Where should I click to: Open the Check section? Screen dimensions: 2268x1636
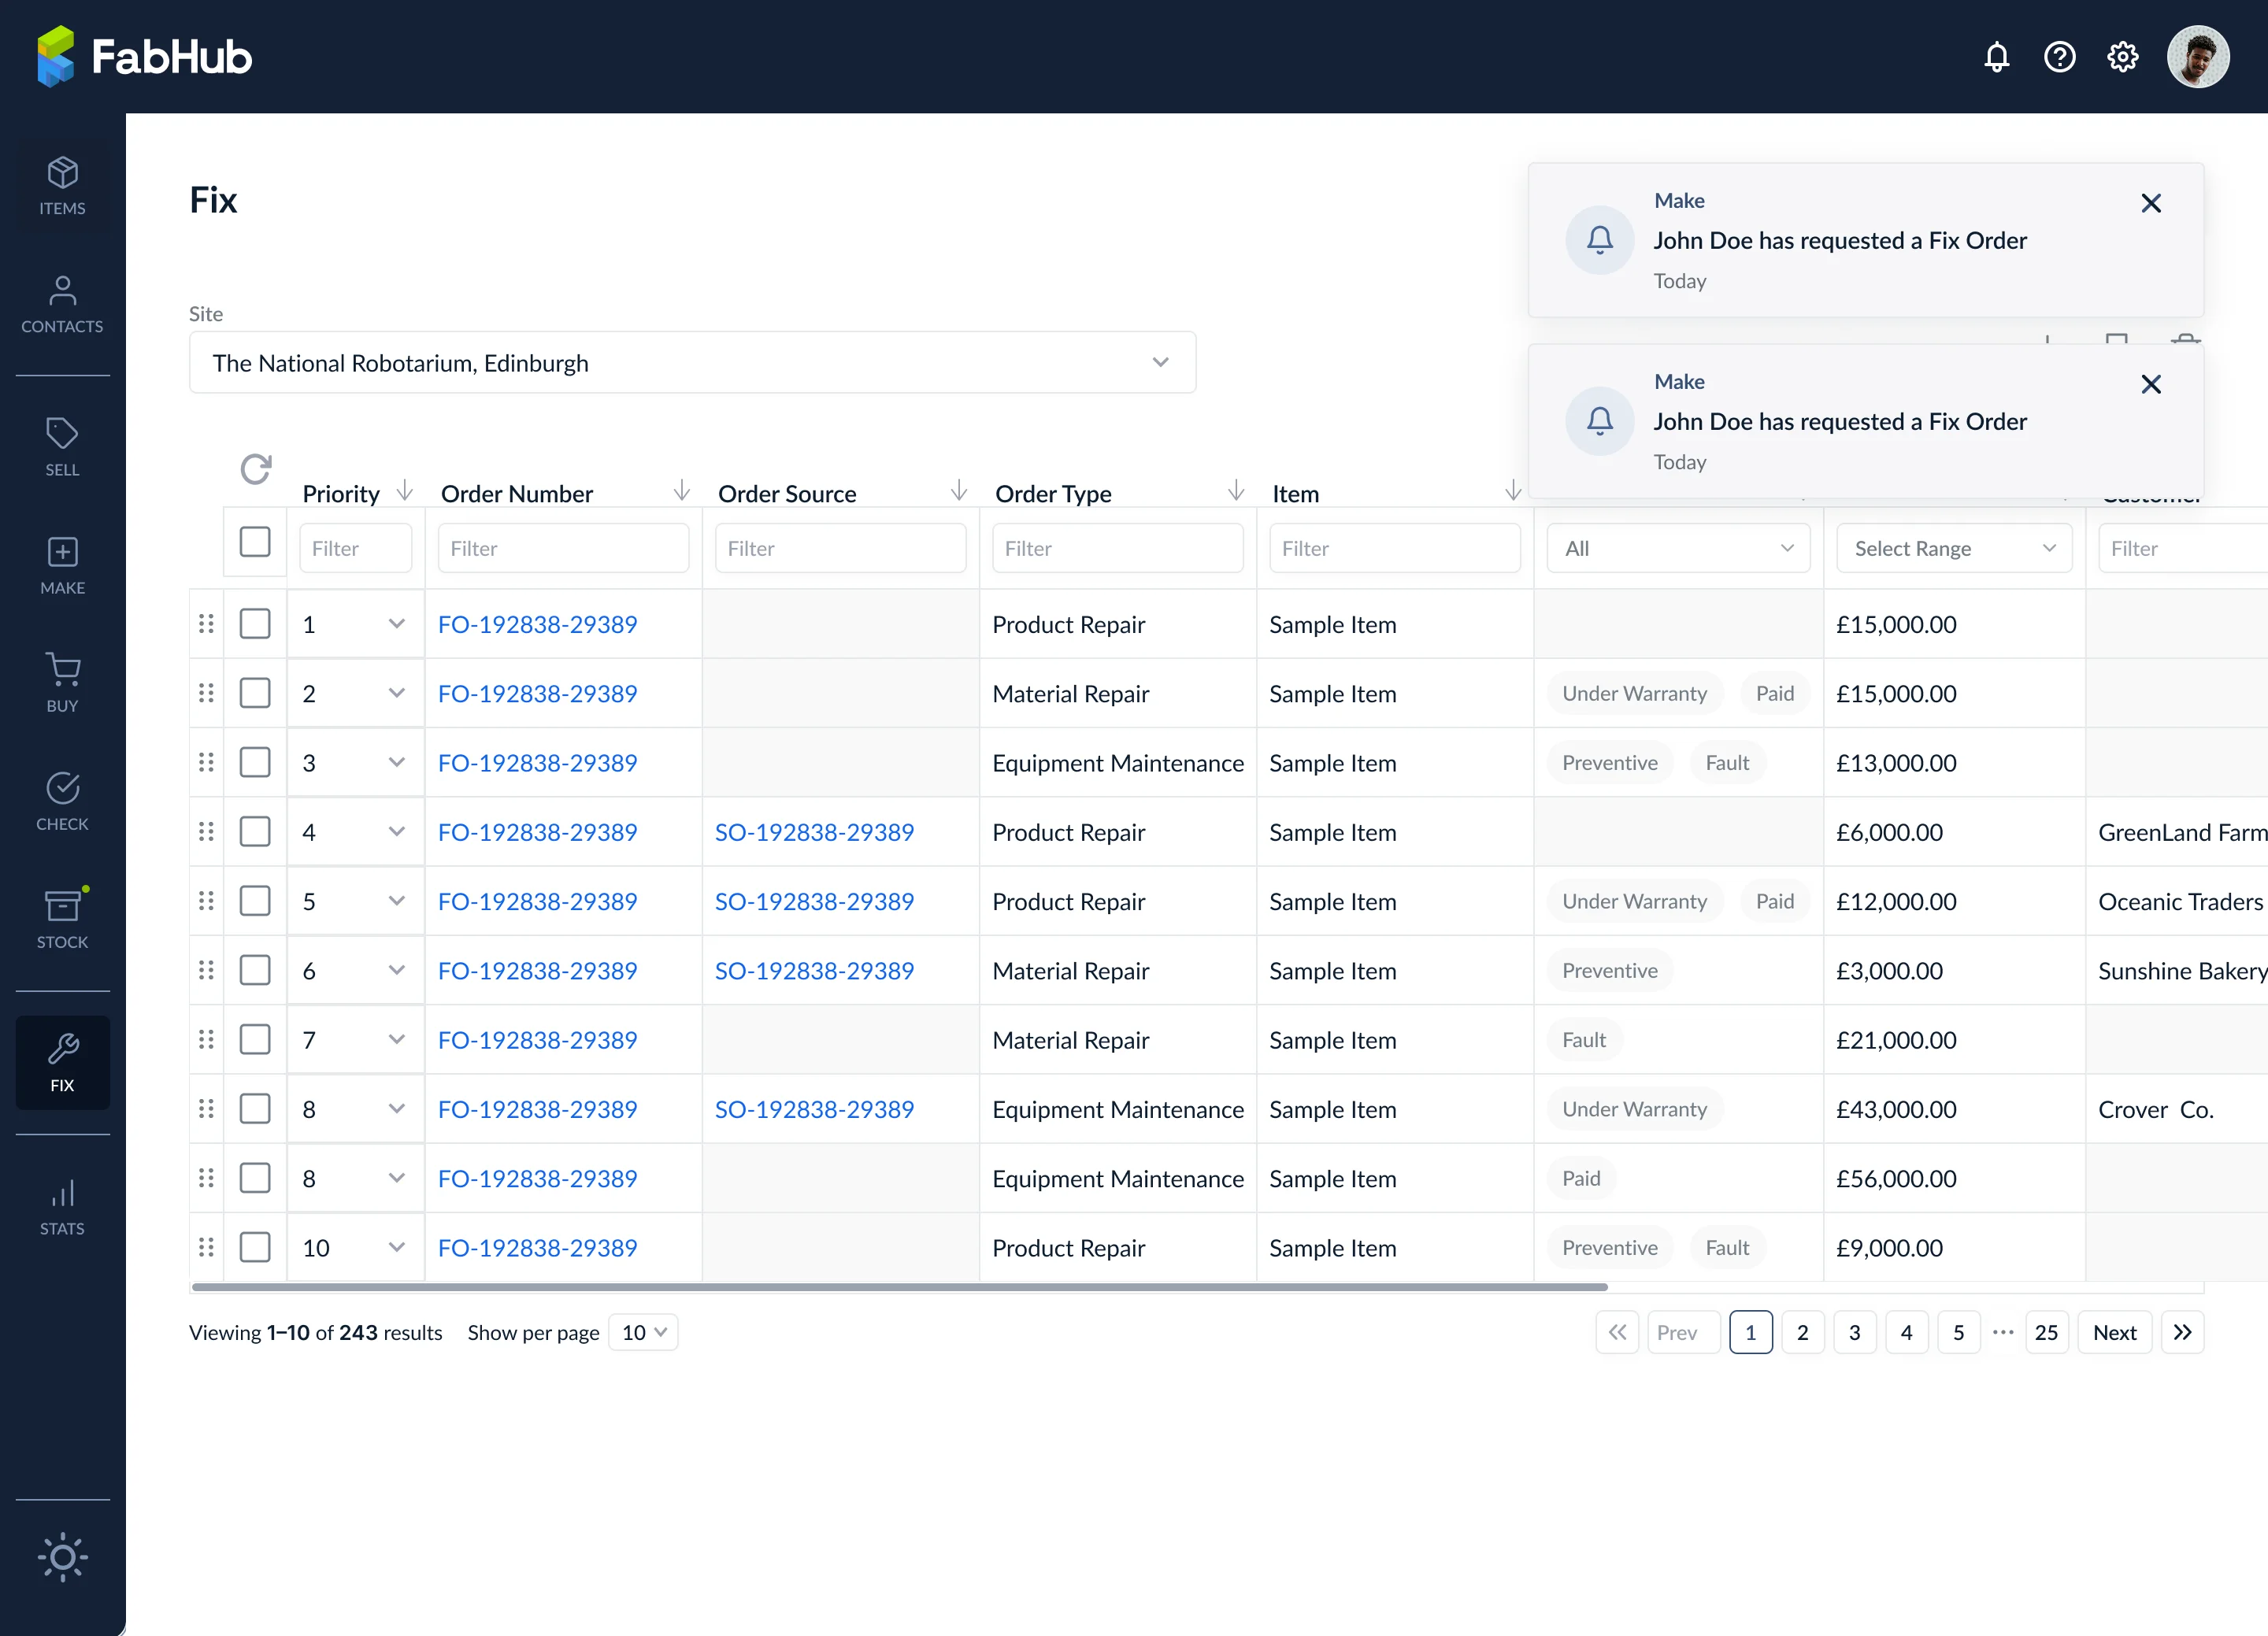tap(62, 802)
